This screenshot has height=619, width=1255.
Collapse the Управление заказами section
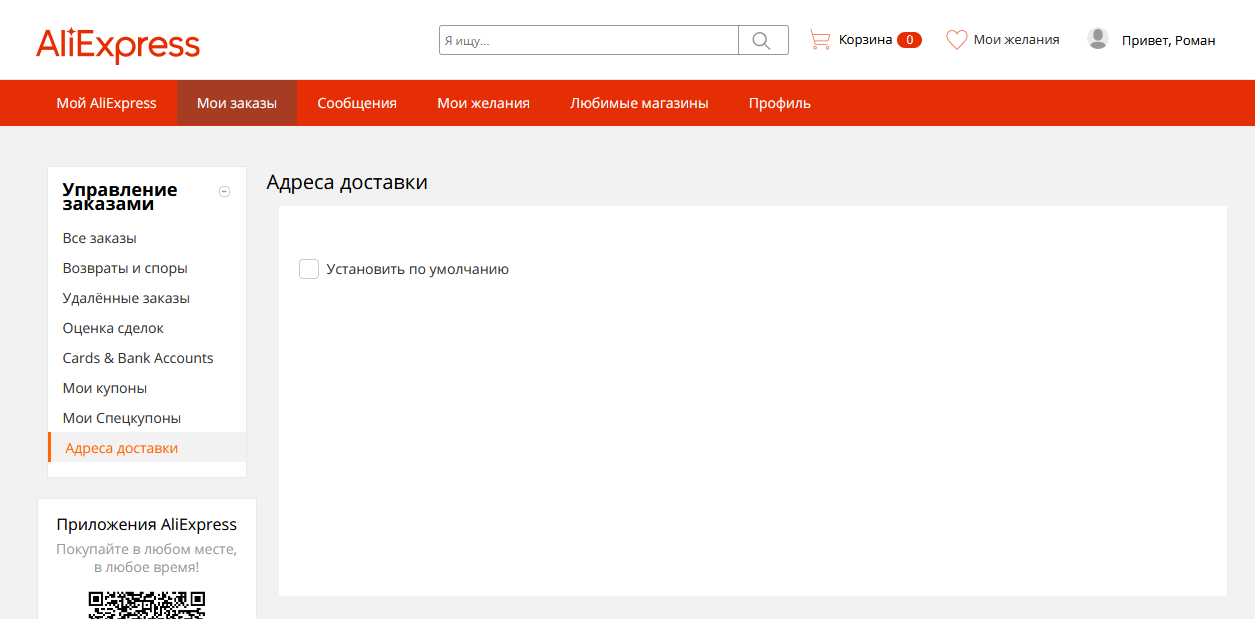(224, 191)
